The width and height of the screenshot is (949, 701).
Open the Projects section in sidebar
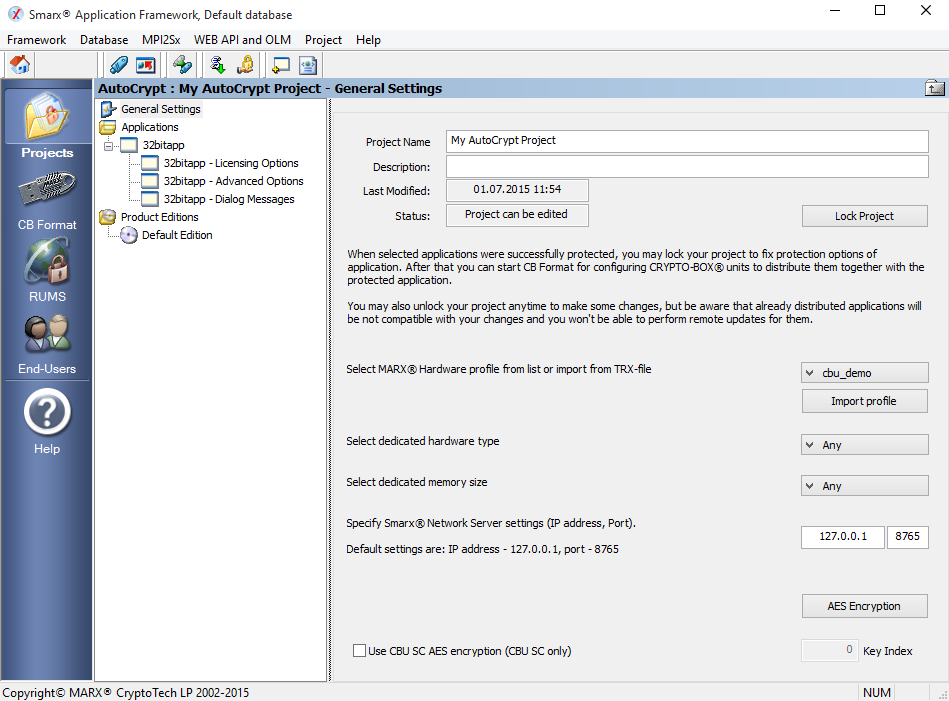(47, 125)
